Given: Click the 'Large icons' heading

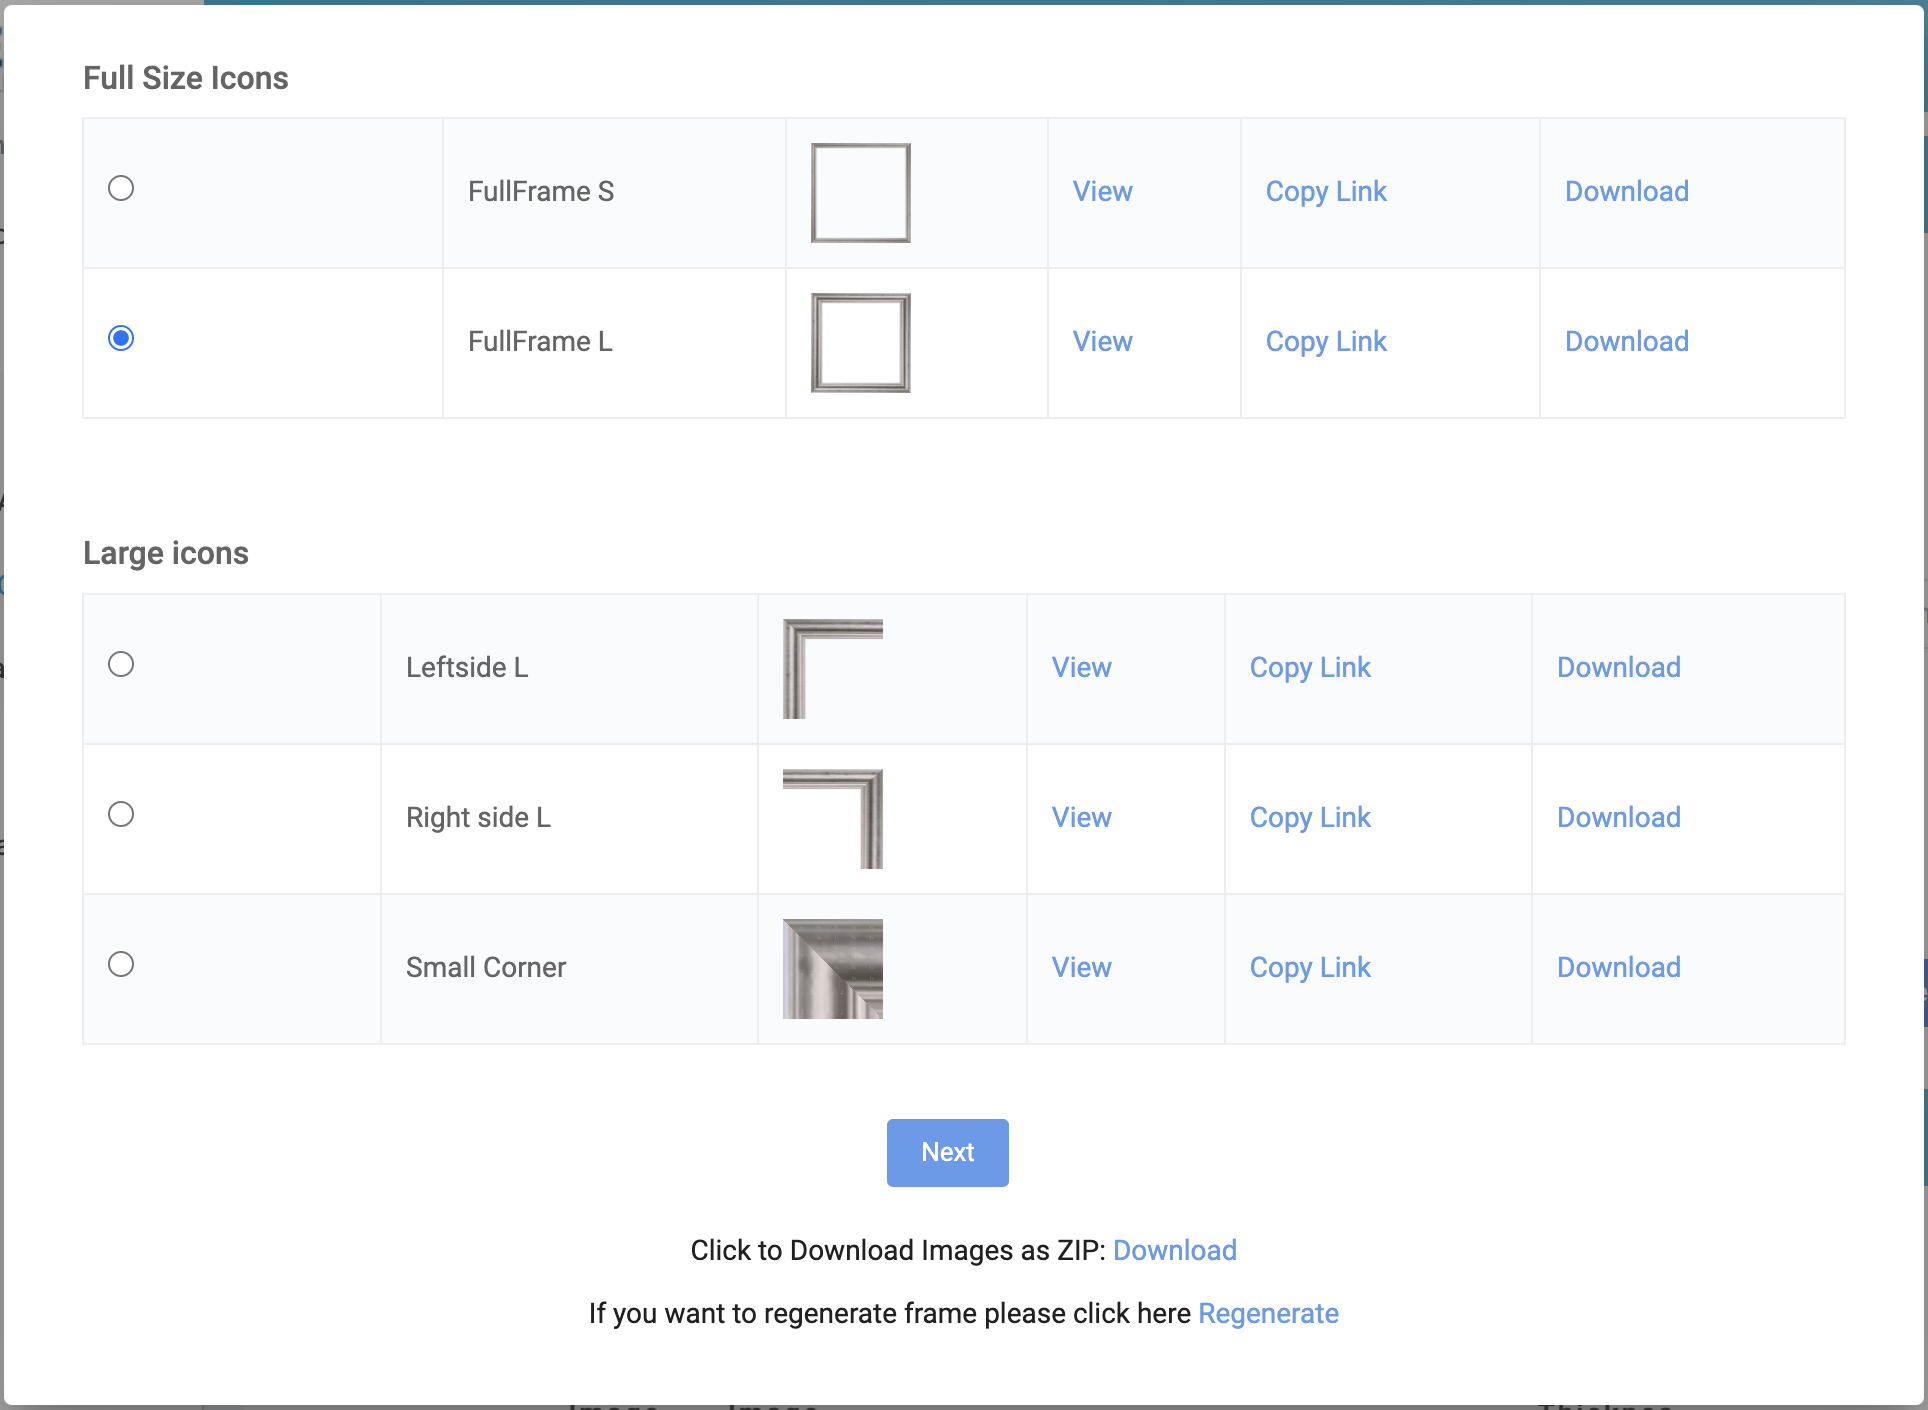Looking at the screenshot, I should pyautogui.click(x=166, y=553).
